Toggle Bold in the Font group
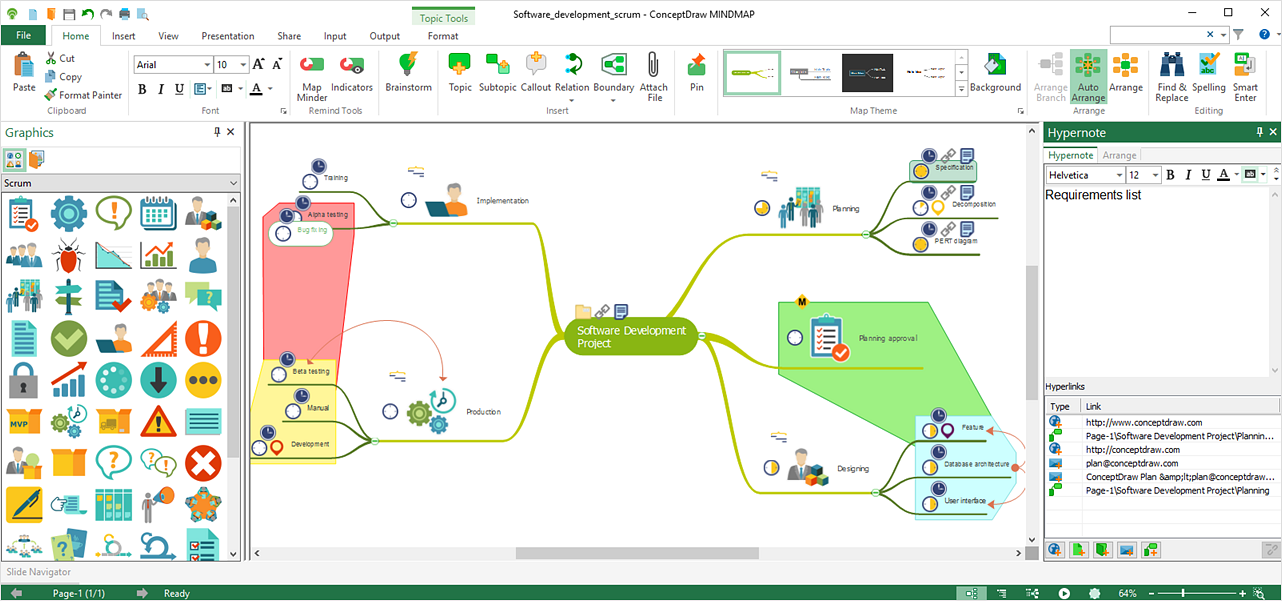 (142, 89)
